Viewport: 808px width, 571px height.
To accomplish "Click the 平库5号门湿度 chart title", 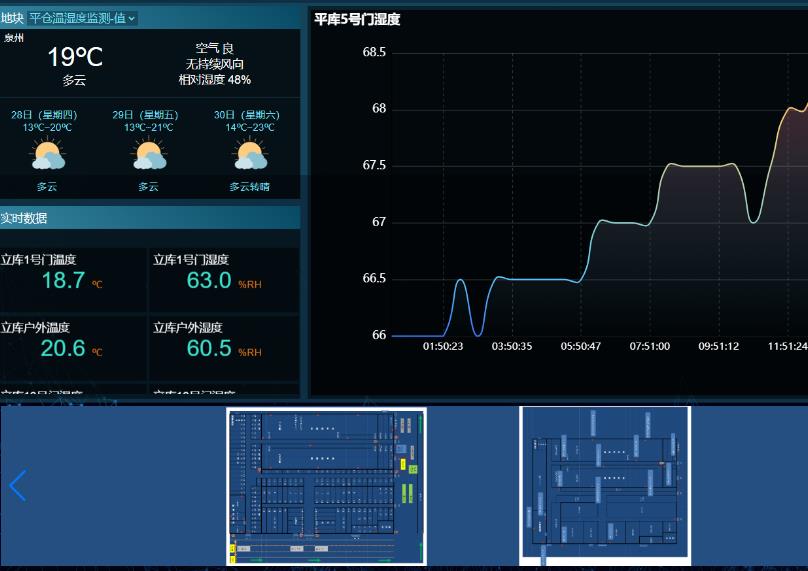I will point(357,19).
